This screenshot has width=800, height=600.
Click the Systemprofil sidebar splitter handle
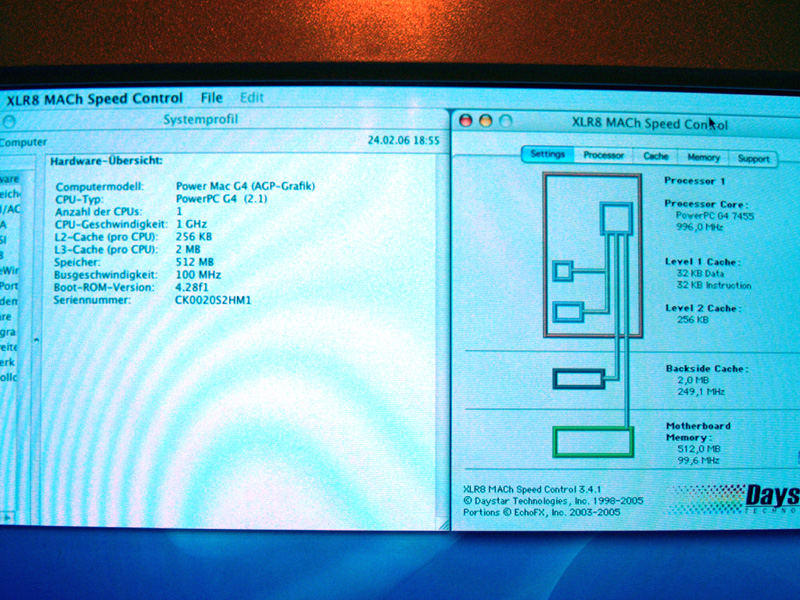click(x=36, y=339)
